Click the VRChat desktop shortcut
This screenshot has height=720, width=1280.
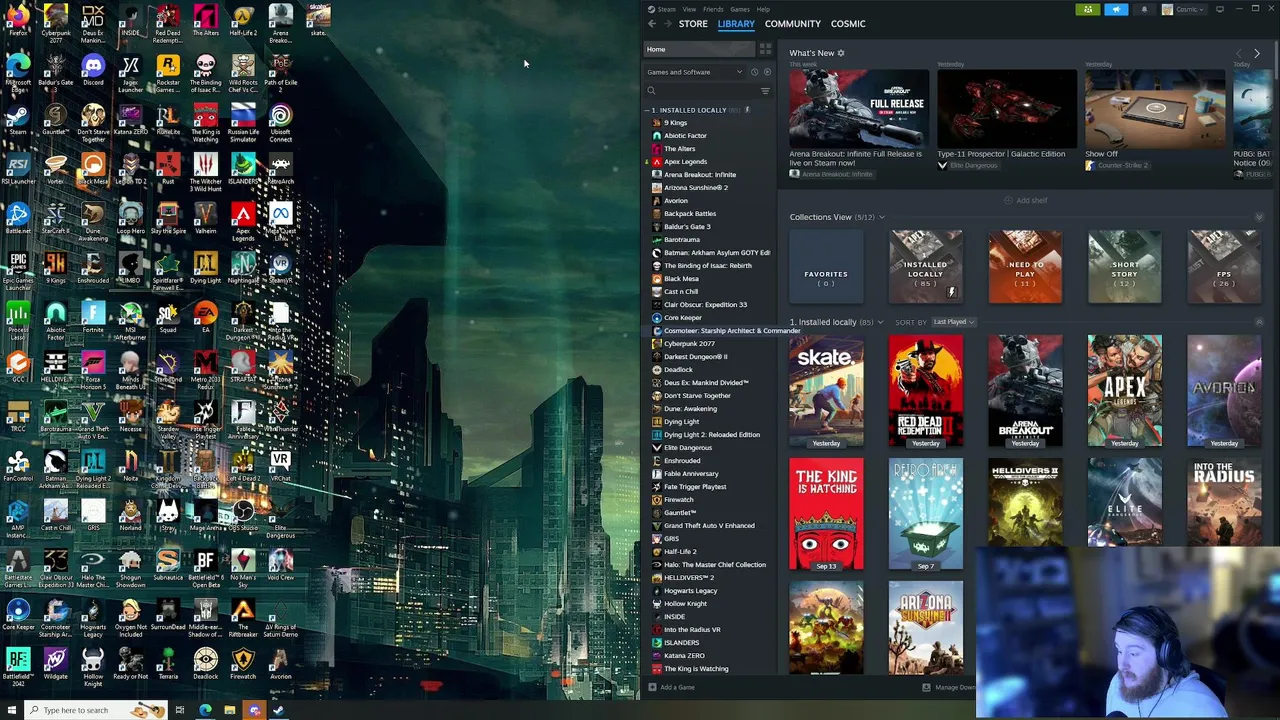point(280,466)
